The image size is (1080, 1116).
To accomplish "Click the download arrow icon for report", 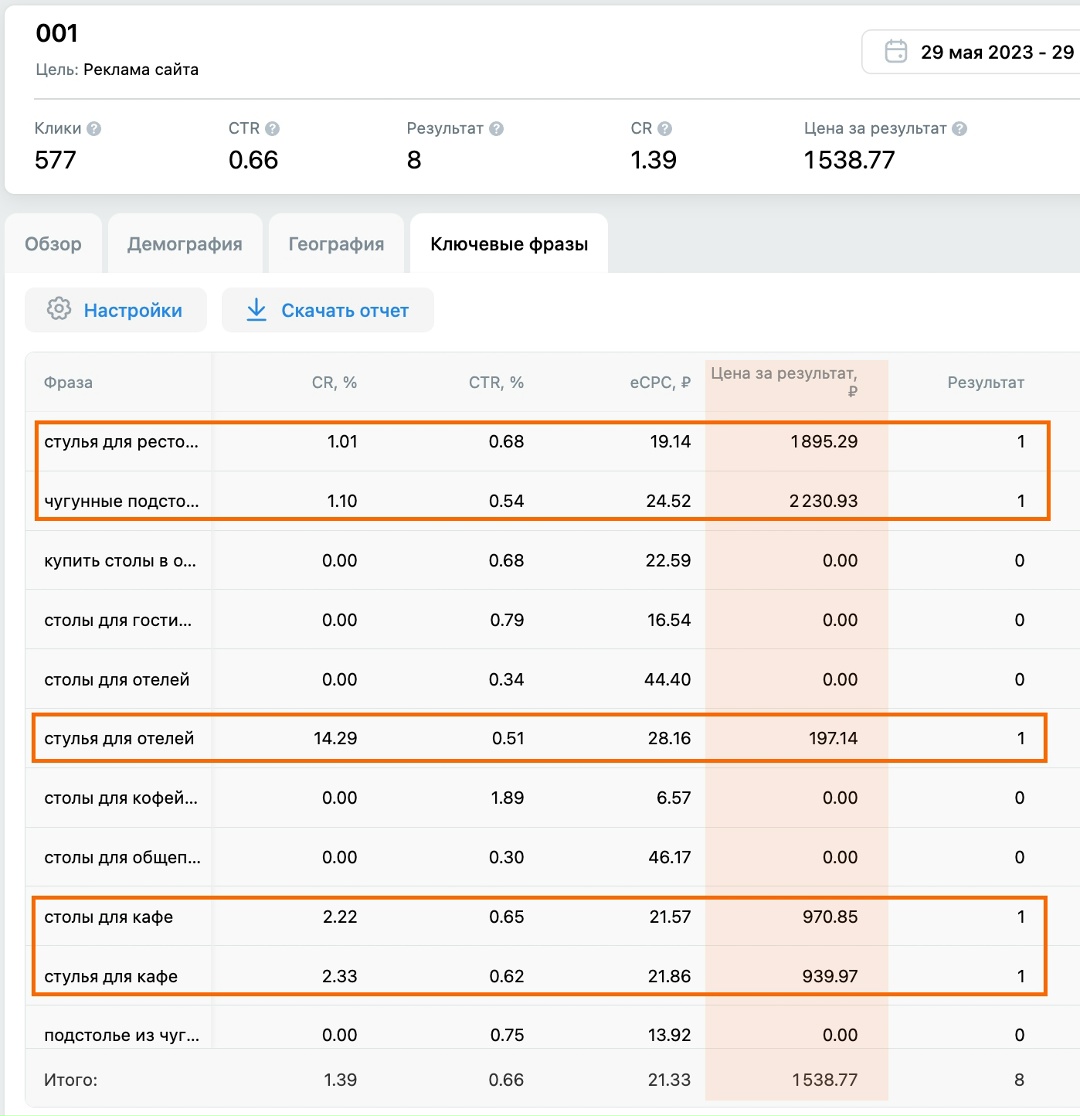I will 256,310.
